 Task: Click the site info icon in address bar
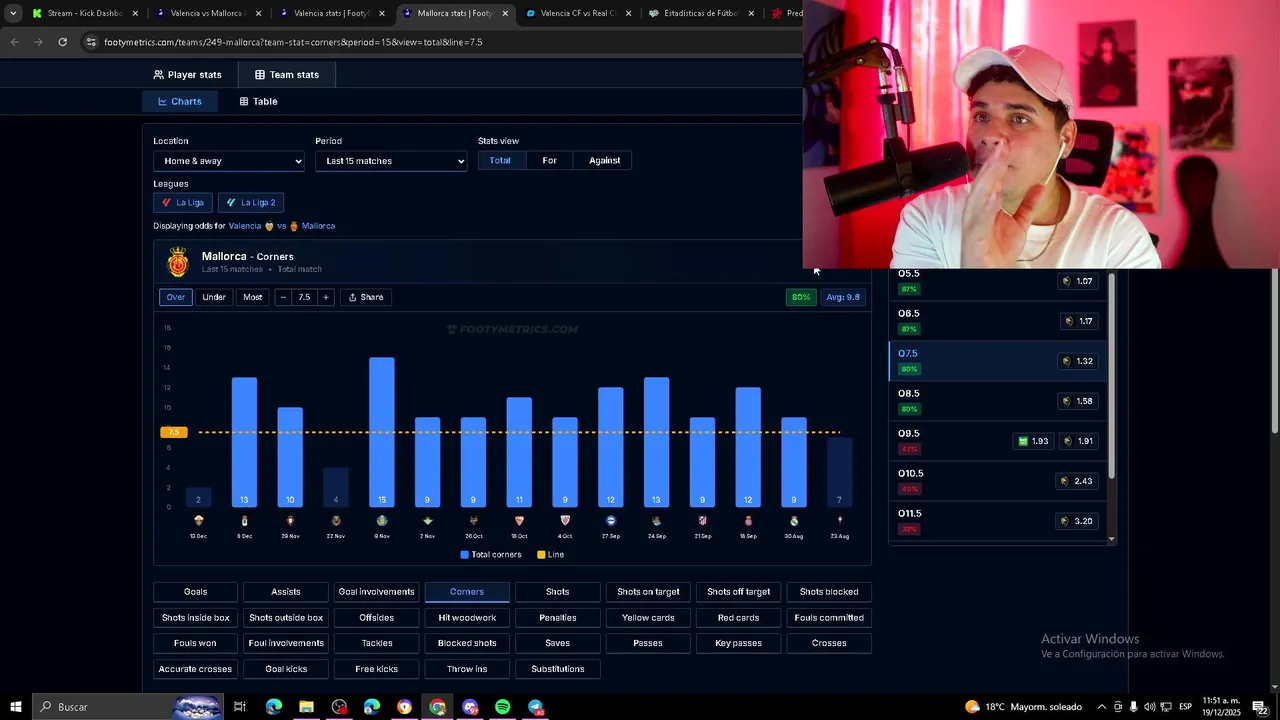(x=91, y=42)
